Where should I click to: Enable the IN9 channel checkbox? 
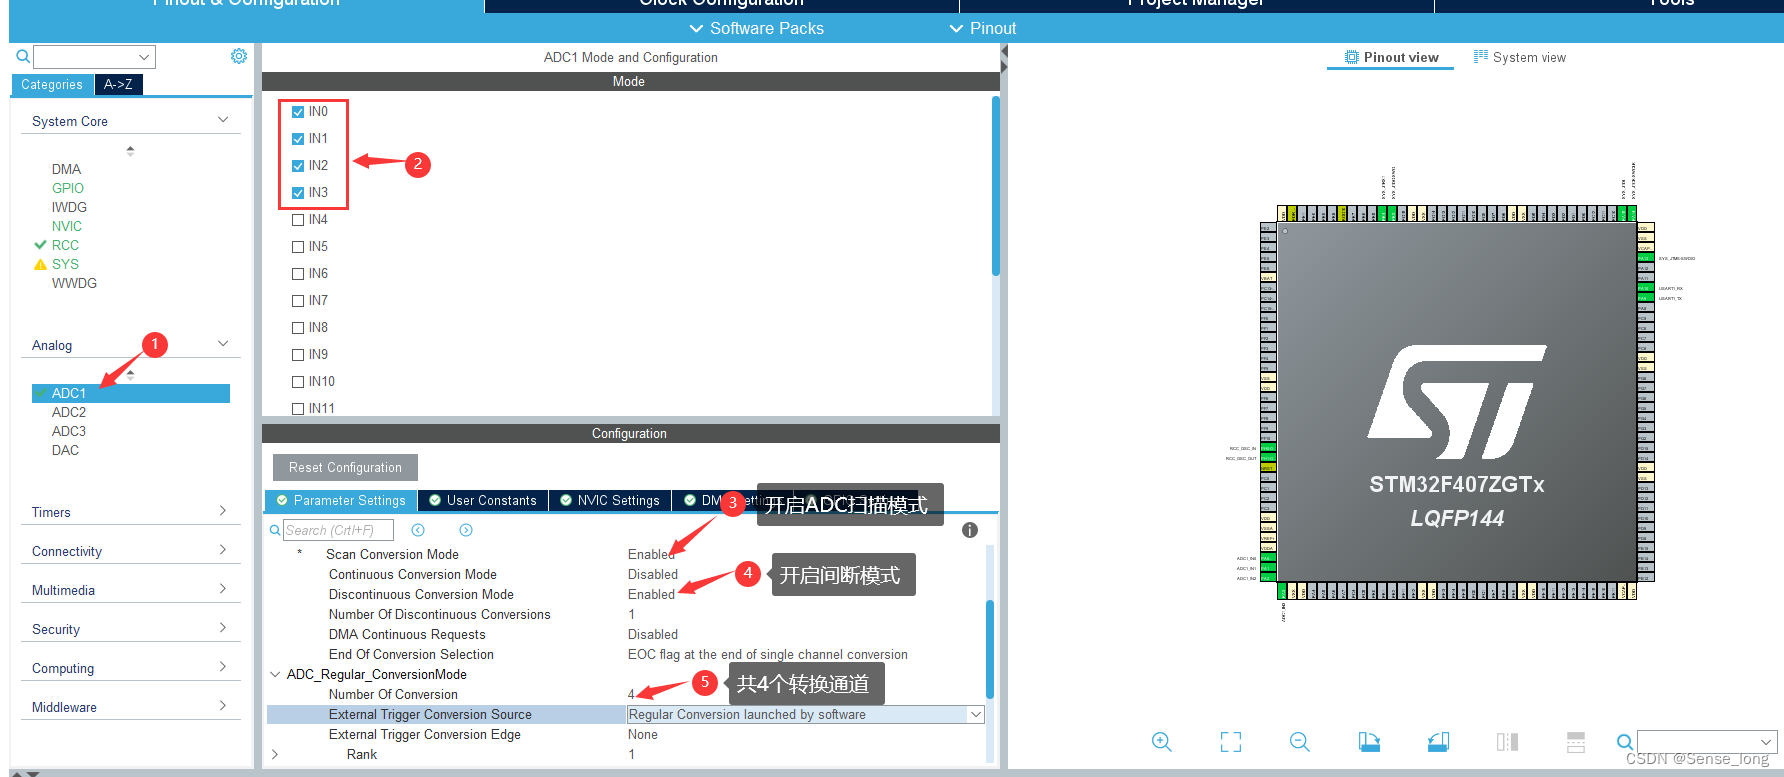[x=298, y=355]
